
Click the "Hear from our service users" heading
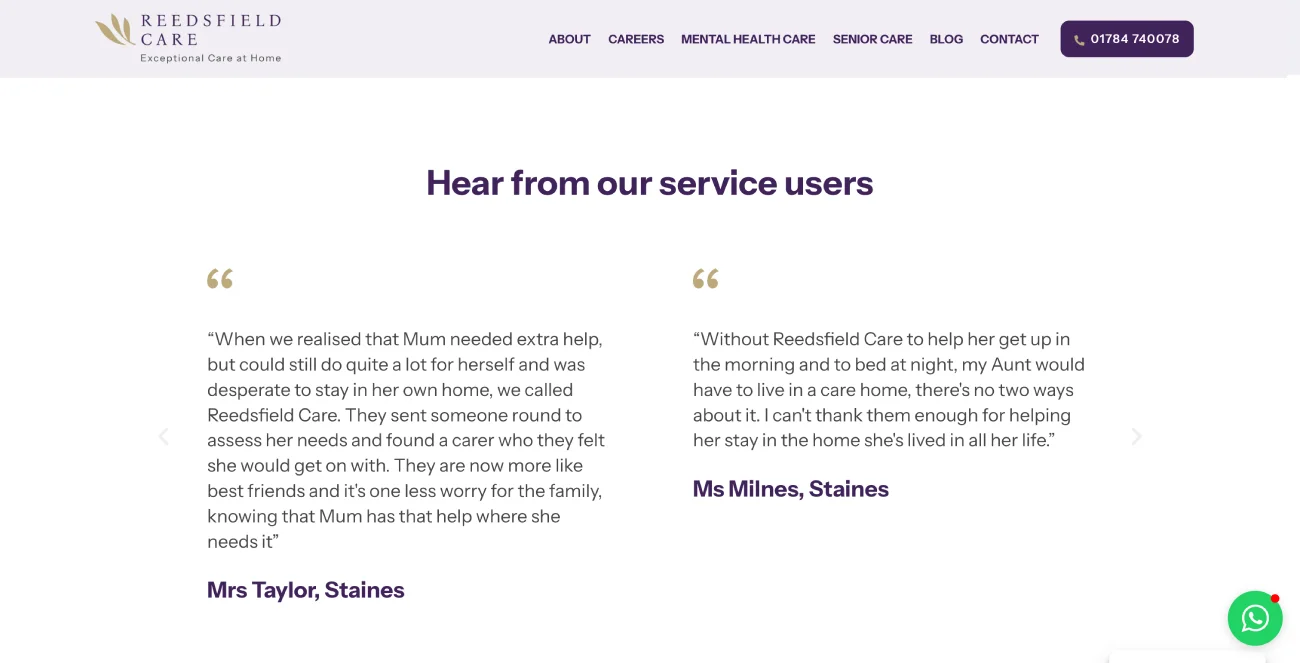click(650, 183)
